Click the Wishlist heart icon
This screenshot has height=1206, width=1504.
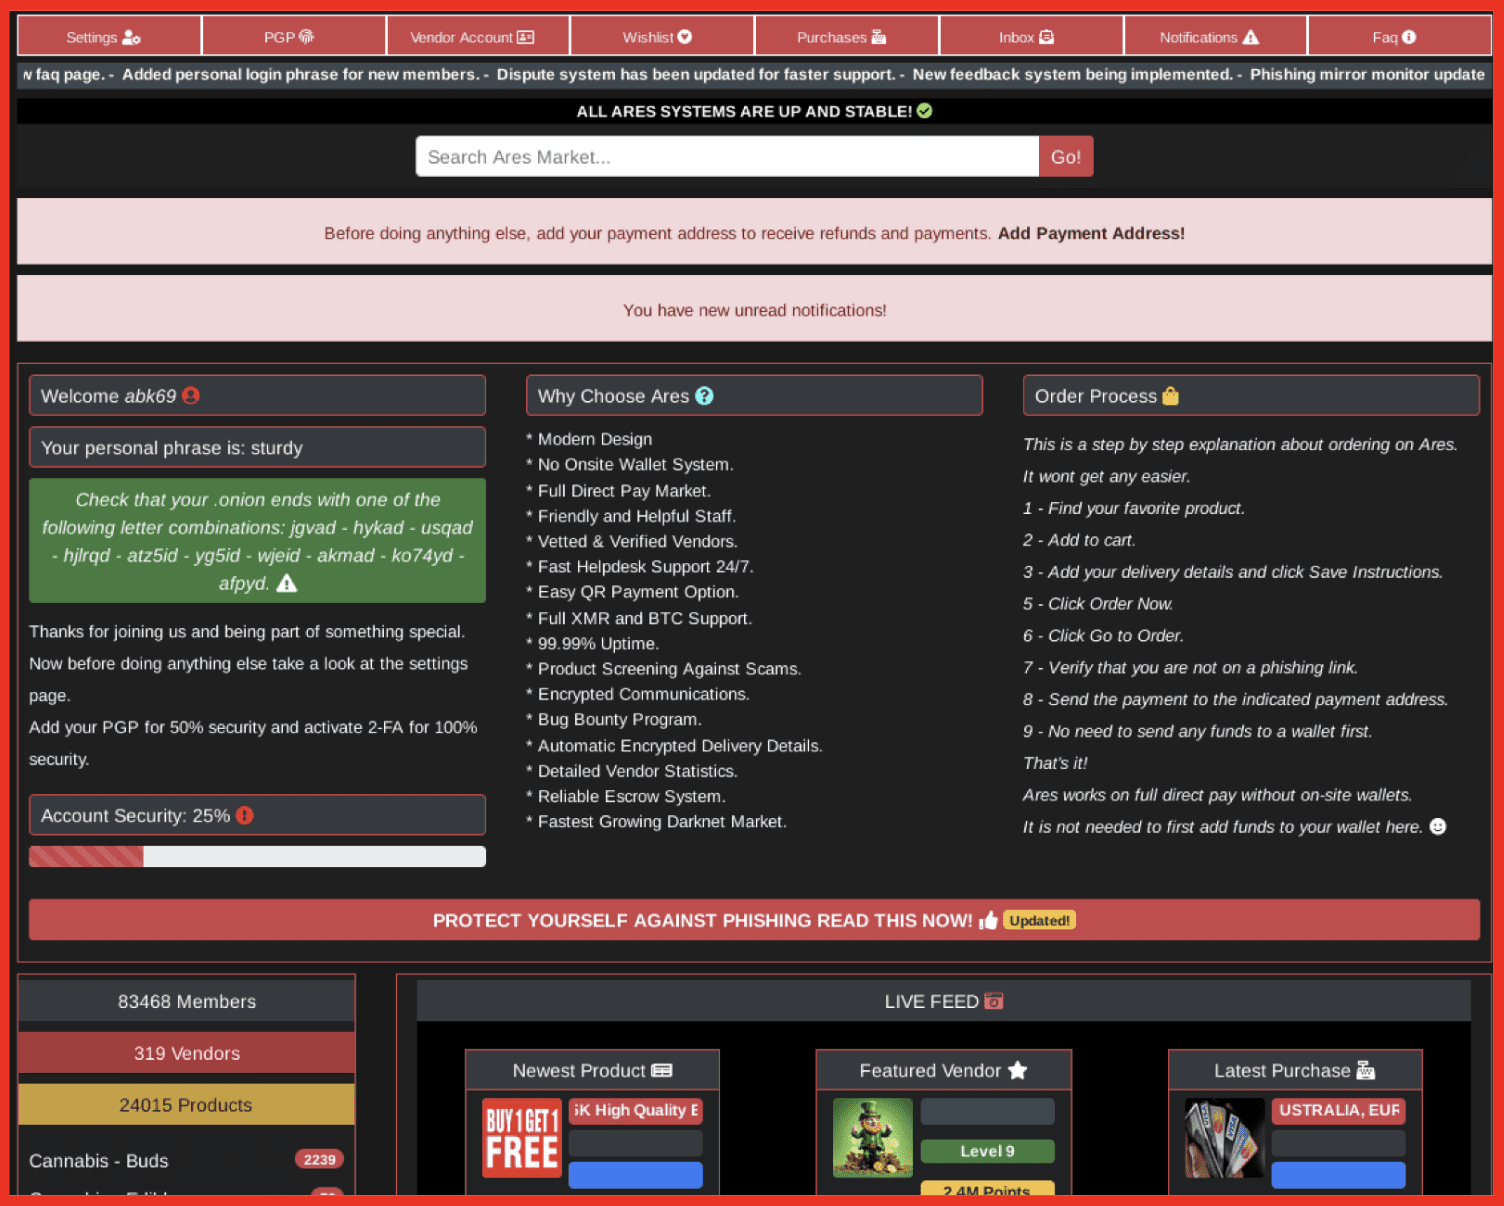[x=685, y=37]
